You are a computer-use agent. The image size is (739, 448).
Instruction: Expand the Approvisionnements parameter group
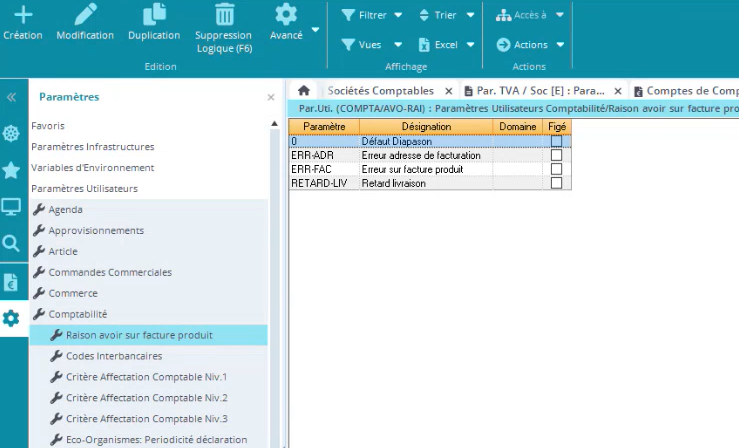pos(148,230)
